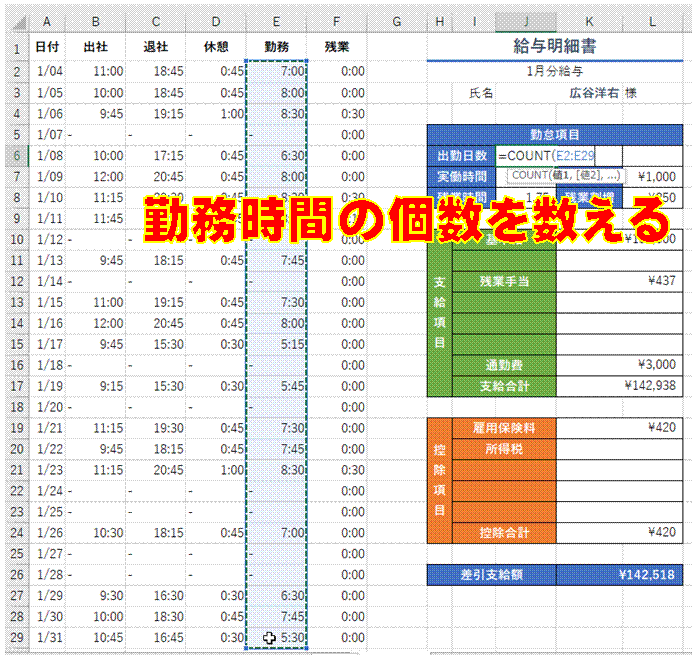Click the 勤務 header cell
This screenshot has width=698, height=663.
276,47
